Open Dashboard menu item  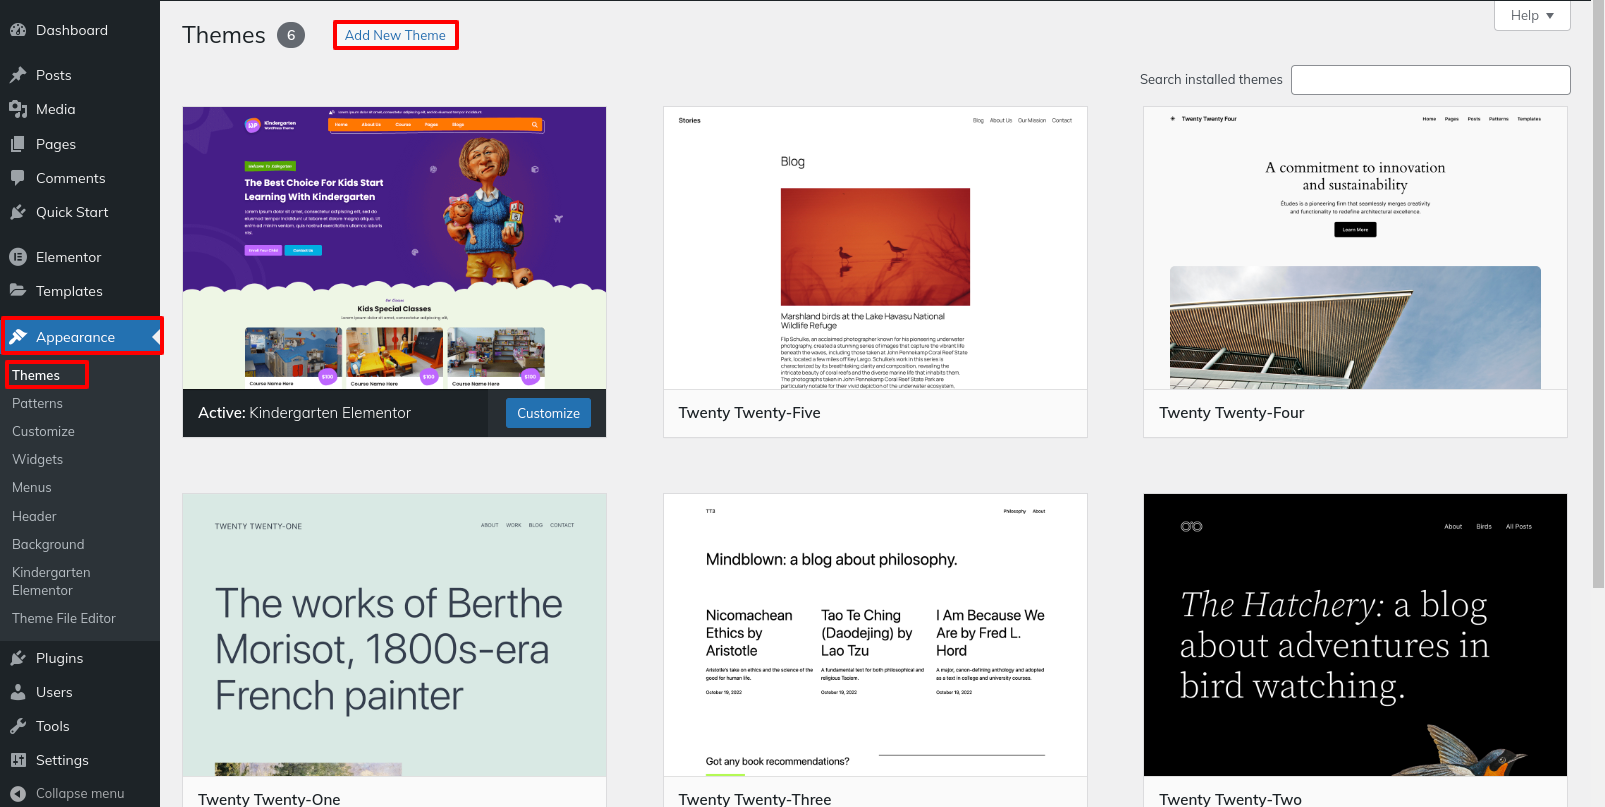80,30
